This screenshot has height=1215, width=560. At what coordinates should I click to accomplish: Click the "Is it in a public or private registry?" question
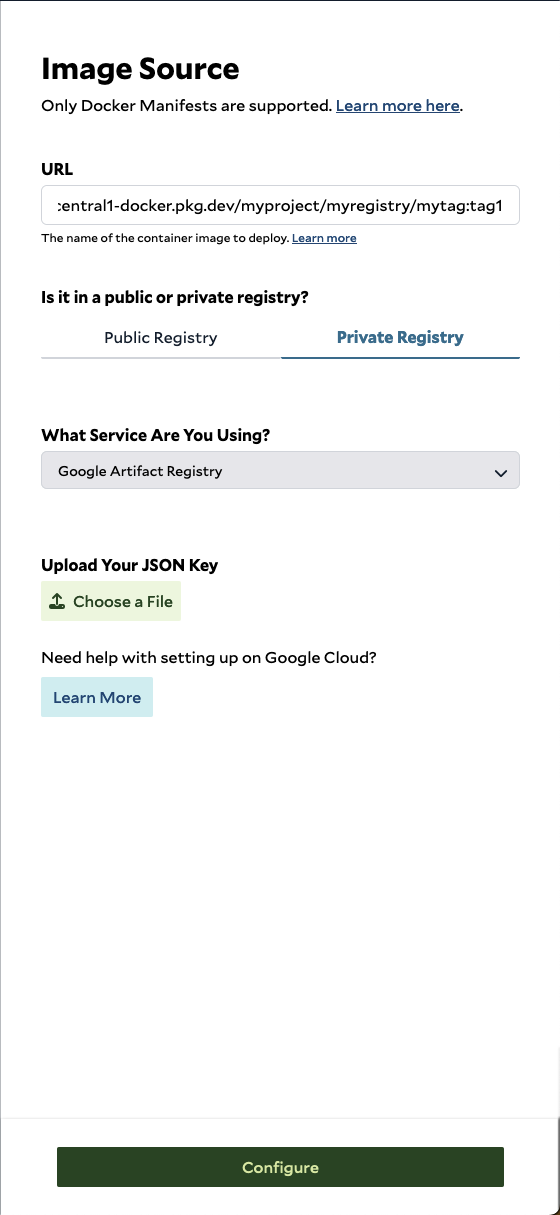click(x=175, y=297)
